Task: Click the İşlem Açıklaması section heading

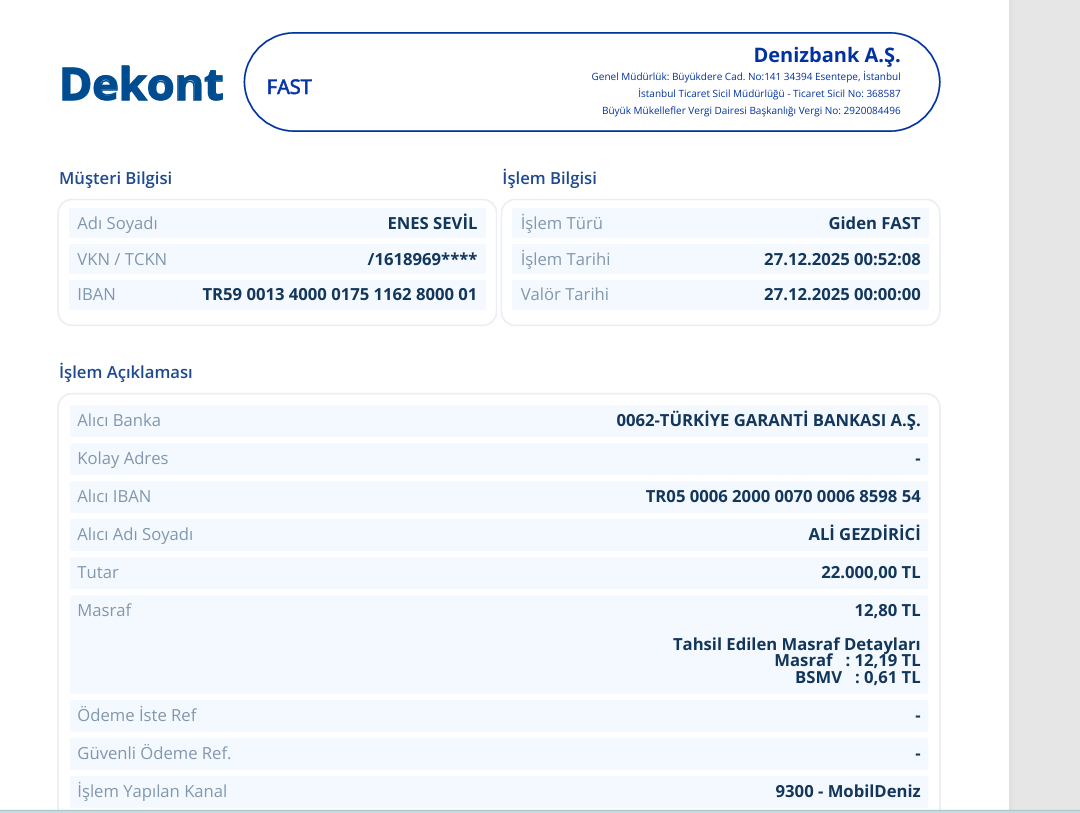Action: (125, 372)
